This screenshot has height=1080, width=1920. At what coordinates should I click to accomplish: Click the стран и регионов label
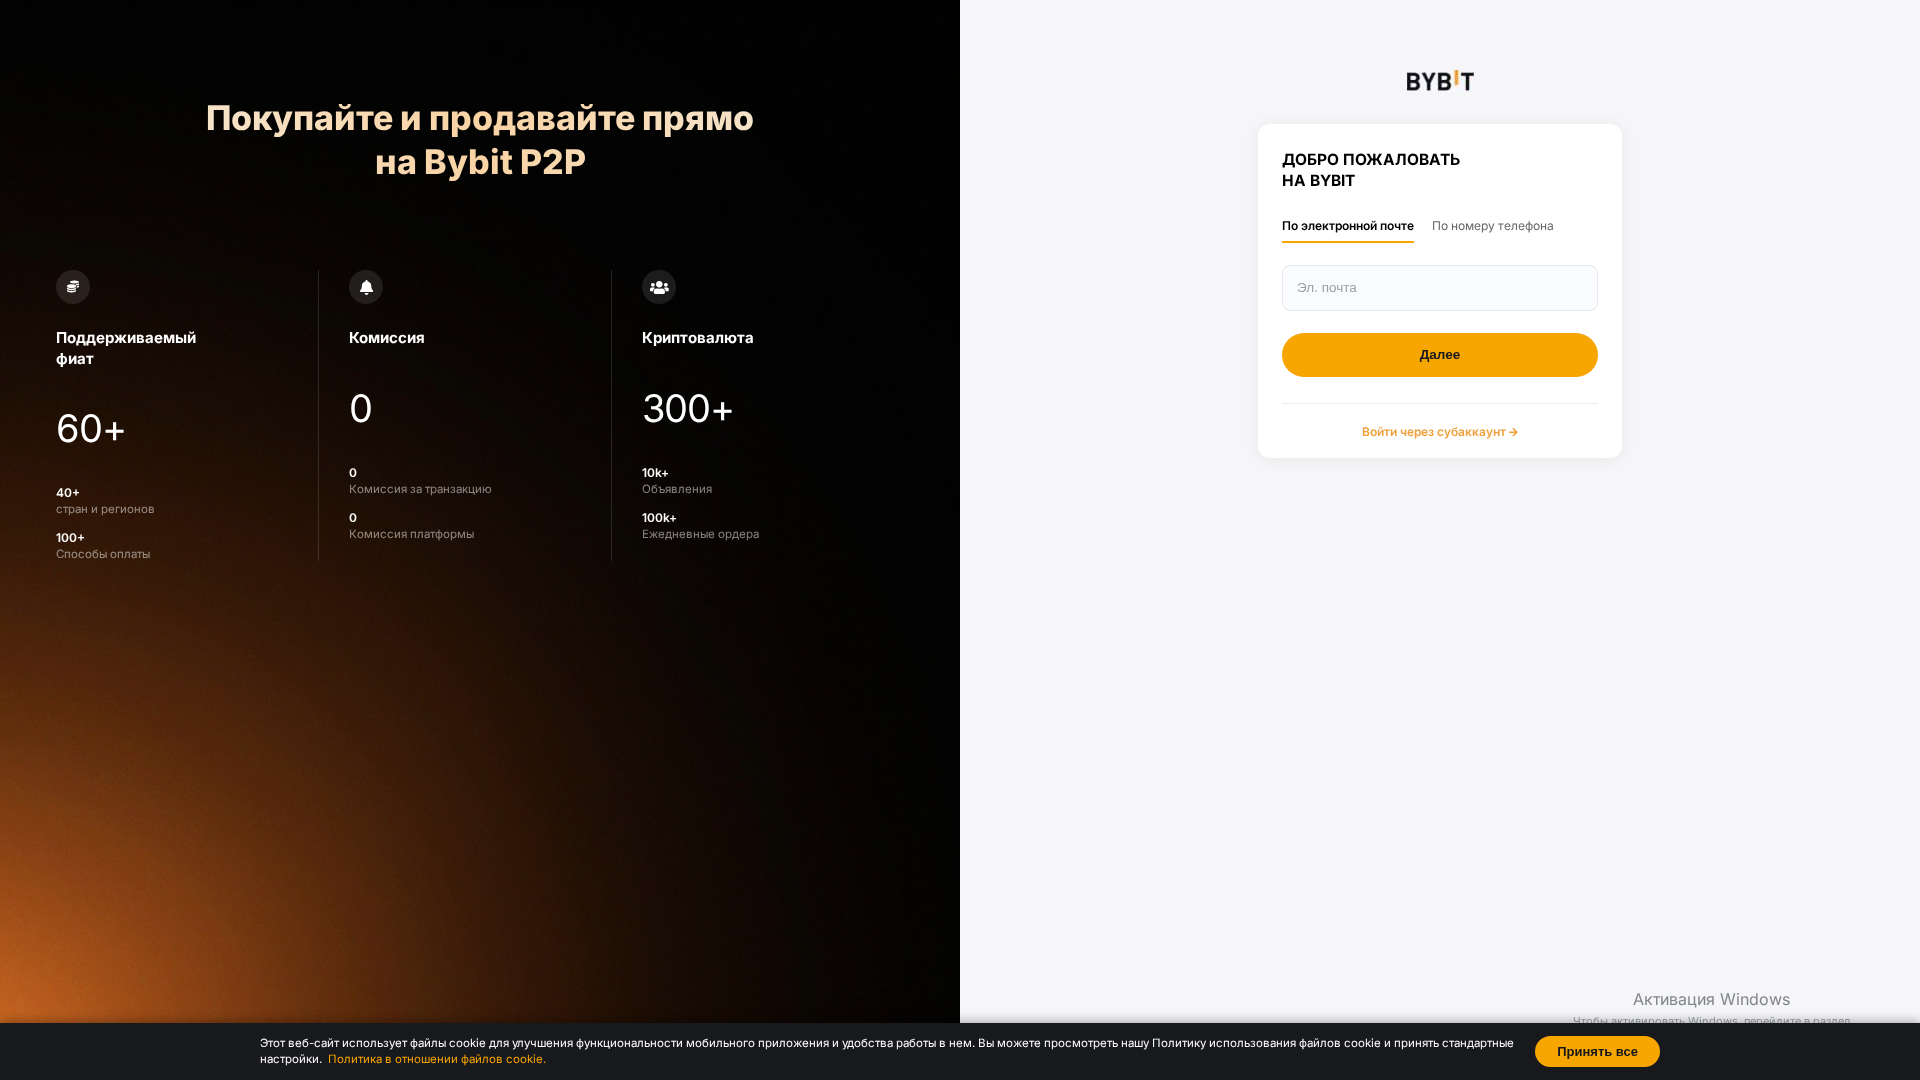tap(105, 509)
